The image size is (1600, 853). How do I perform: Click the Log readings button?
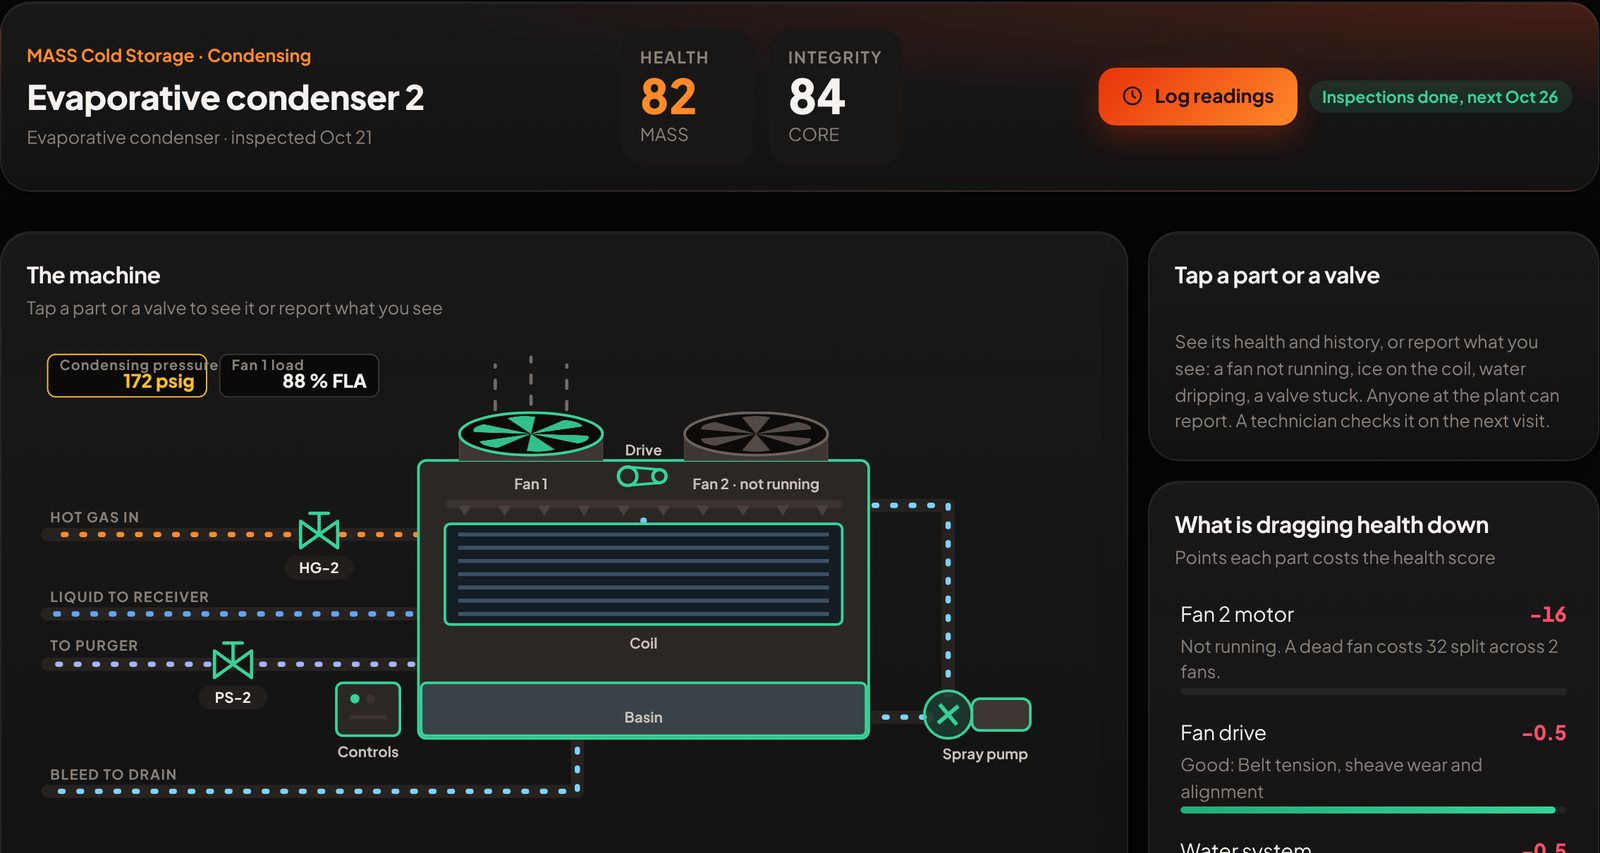pos(1198,97)
